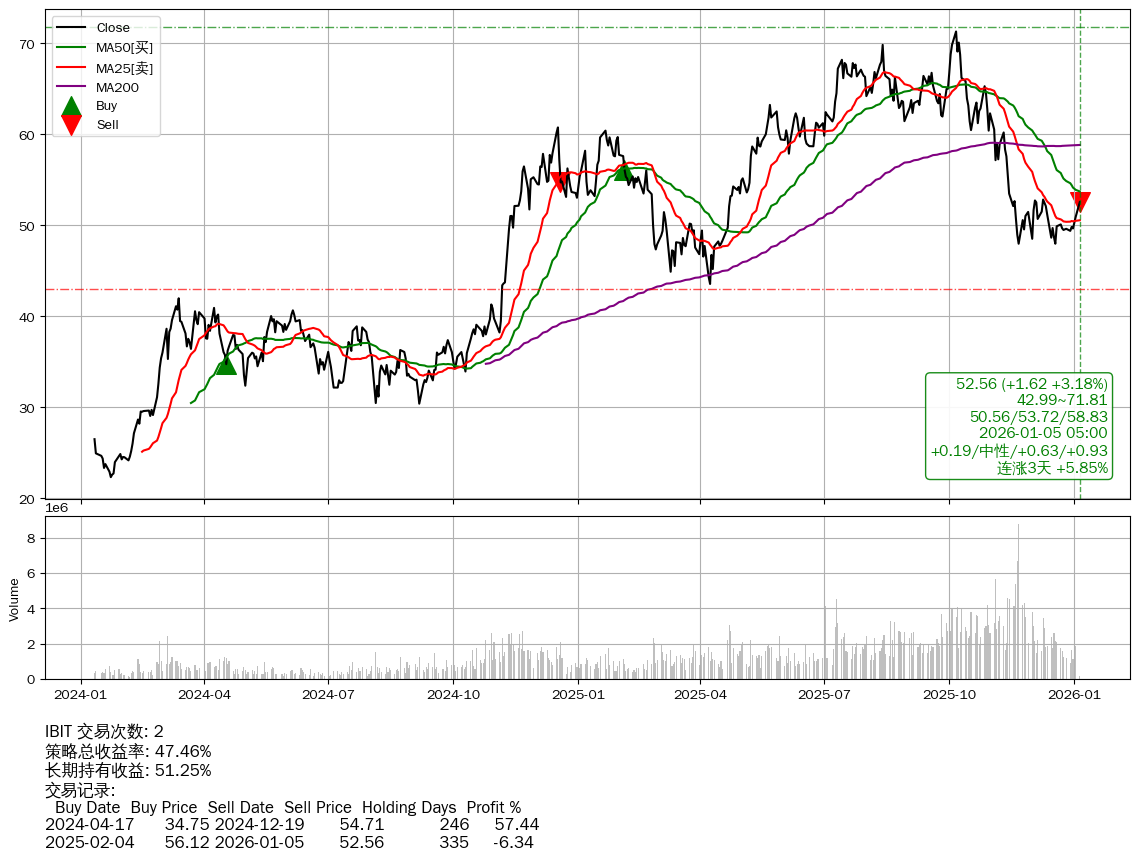This screenshot has height=860, width=1139.
Task: Click the 2025-07 x-axis date label
Action: tap(825, 693)
